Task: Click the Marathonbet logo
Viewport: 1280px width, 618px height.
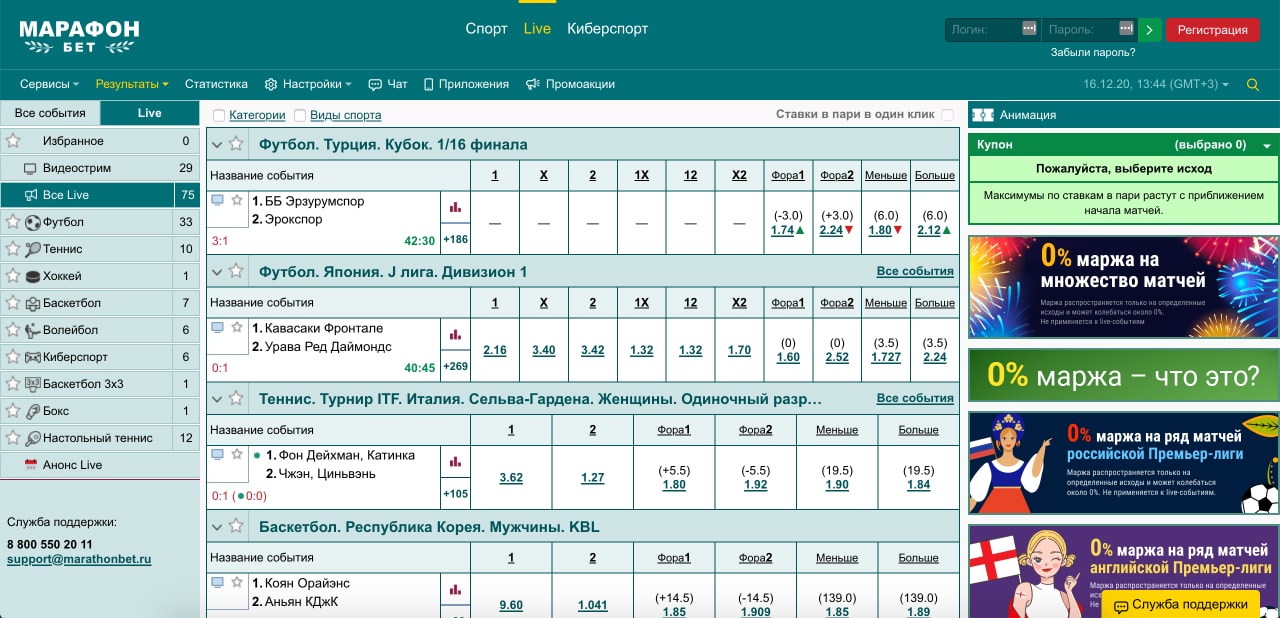Action: click(79, 35)
